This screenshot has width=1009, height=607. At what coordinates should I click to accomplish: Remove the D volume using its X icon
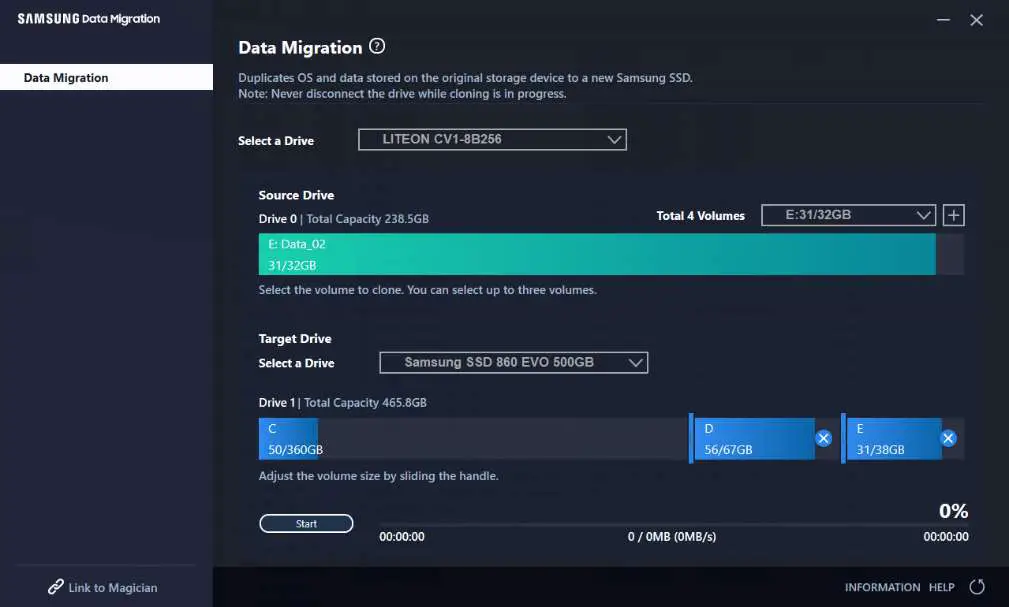(x=824, y=437)
